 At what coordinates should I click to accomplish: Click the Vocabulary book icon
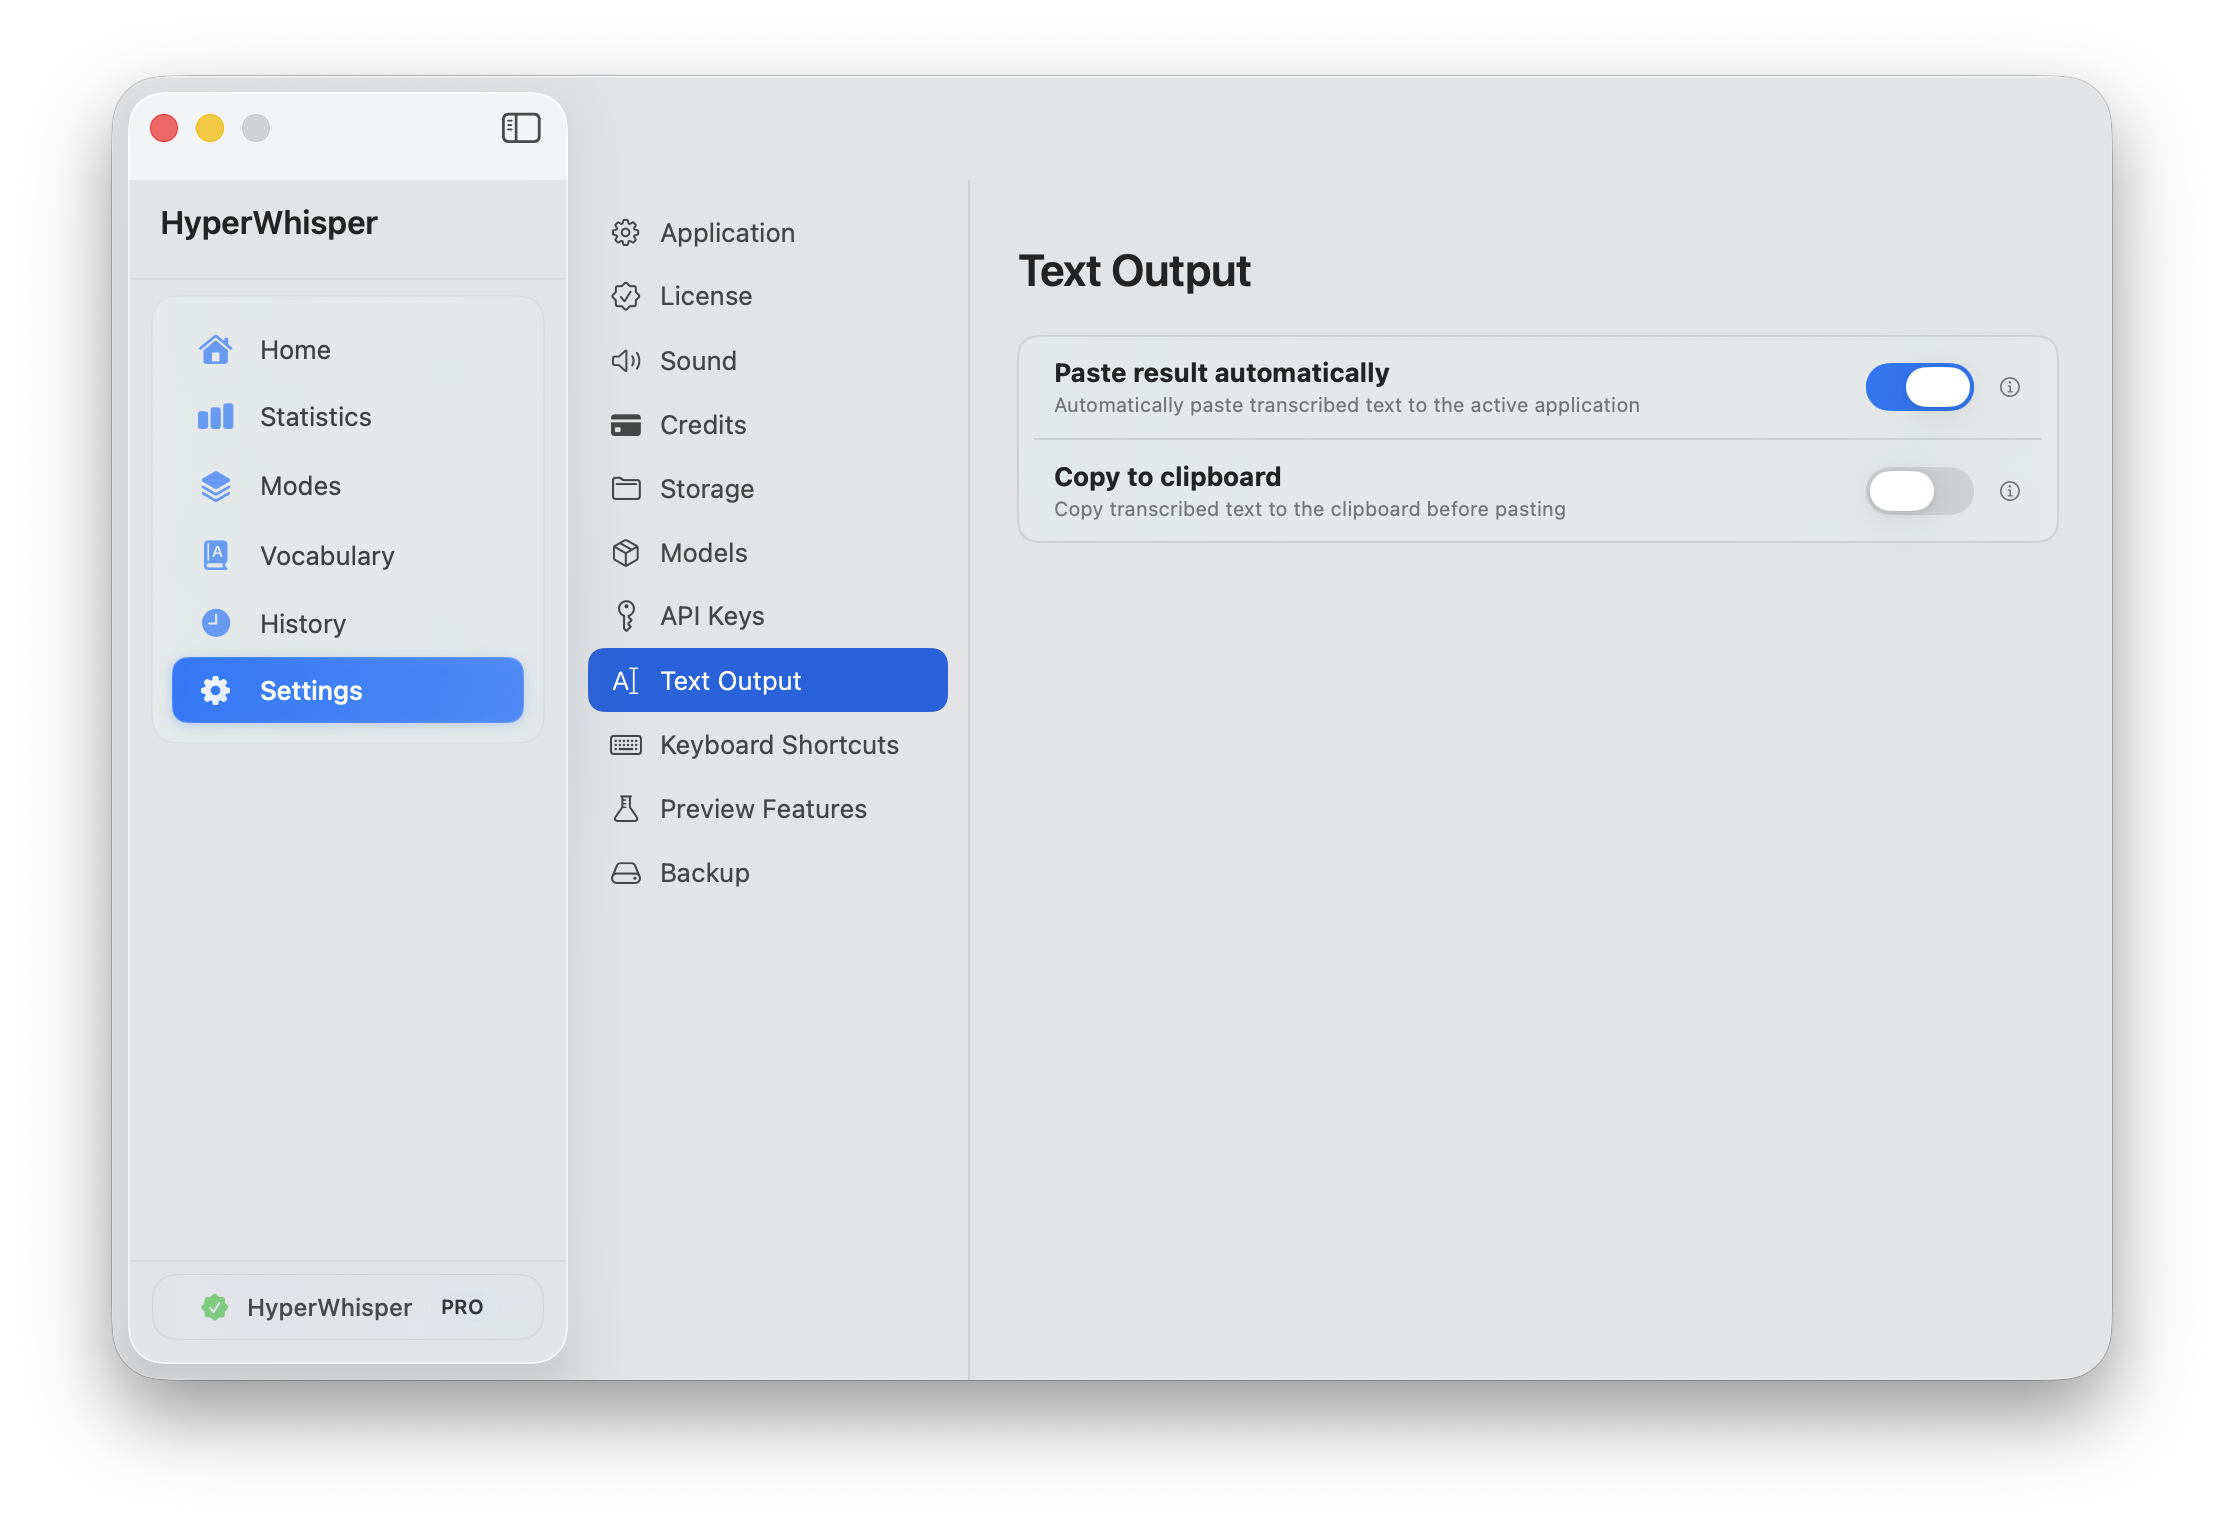[215, 555]
